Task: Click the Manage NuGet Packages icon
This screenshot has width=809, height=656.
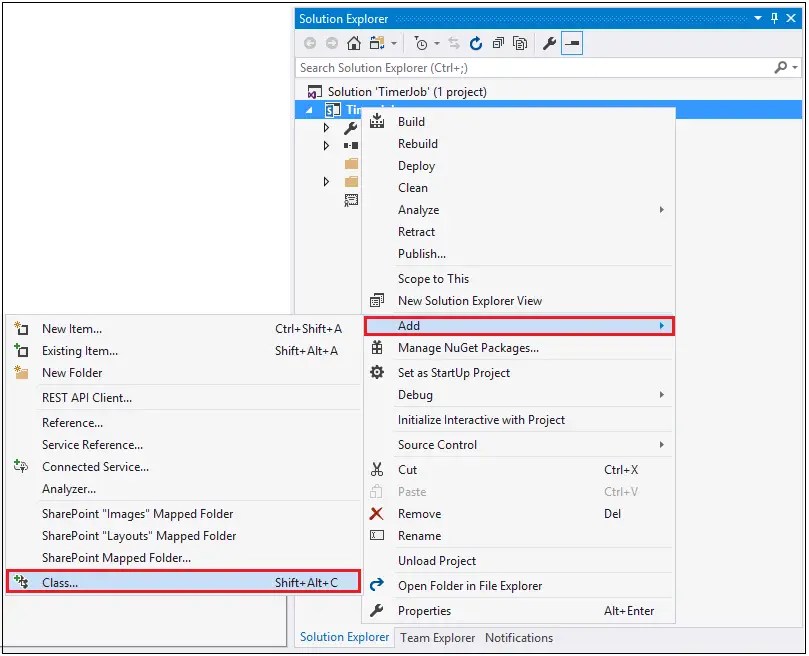Action: [376, 348]
